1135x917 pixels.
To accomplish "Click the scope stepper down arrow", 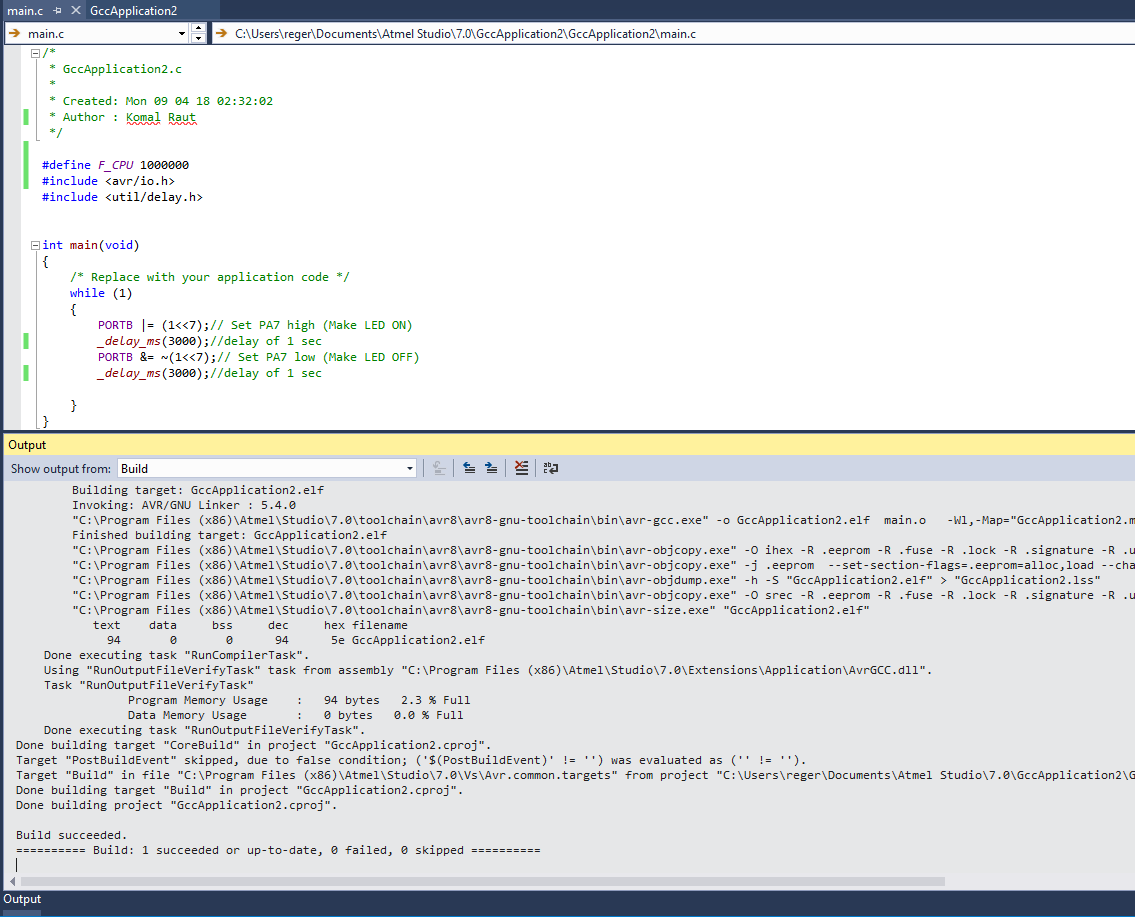I will coord(198,38).
